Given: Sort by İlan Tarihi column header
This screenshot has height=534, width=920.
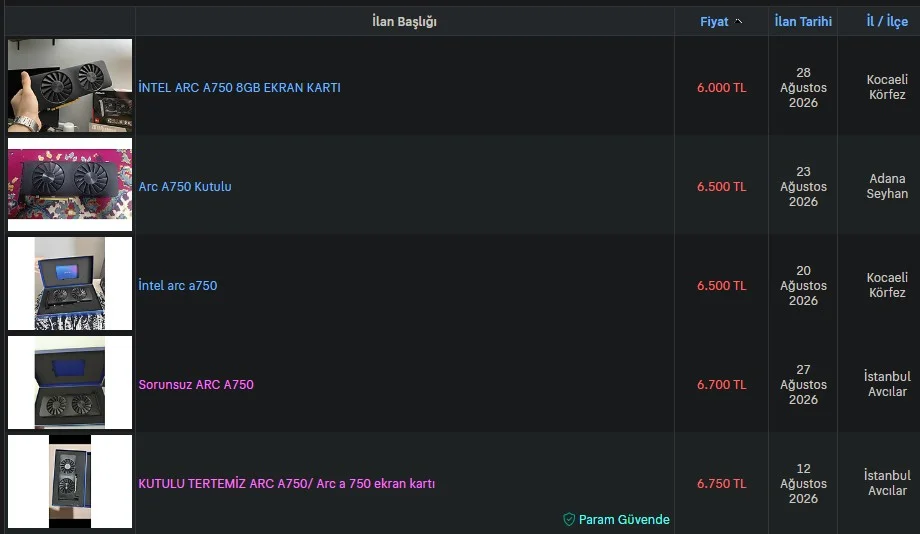Looking at the screenshot, I should (803, 22).
